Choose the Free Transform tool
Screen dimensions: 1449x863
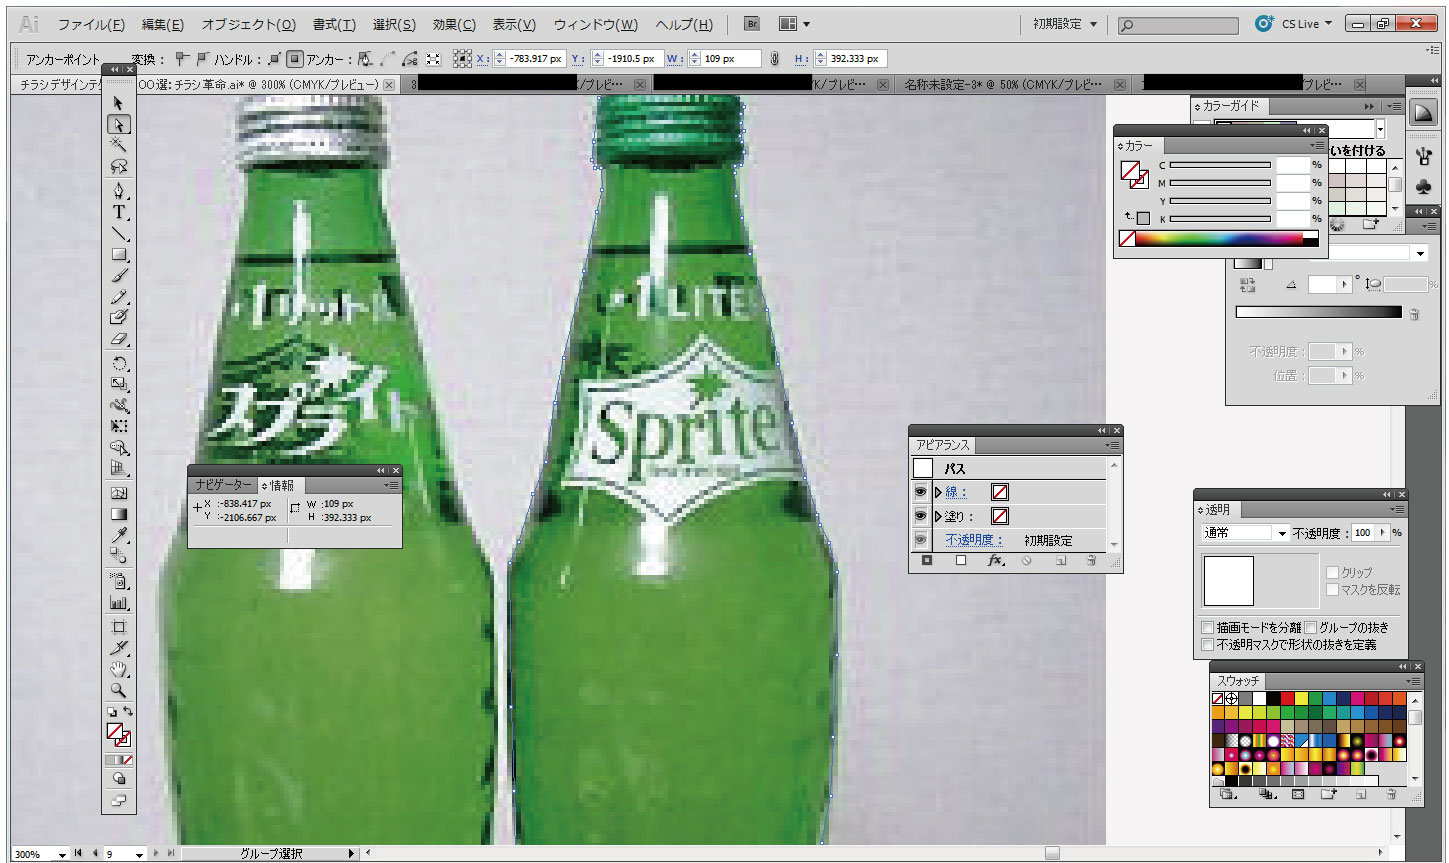tap(119, 426)
